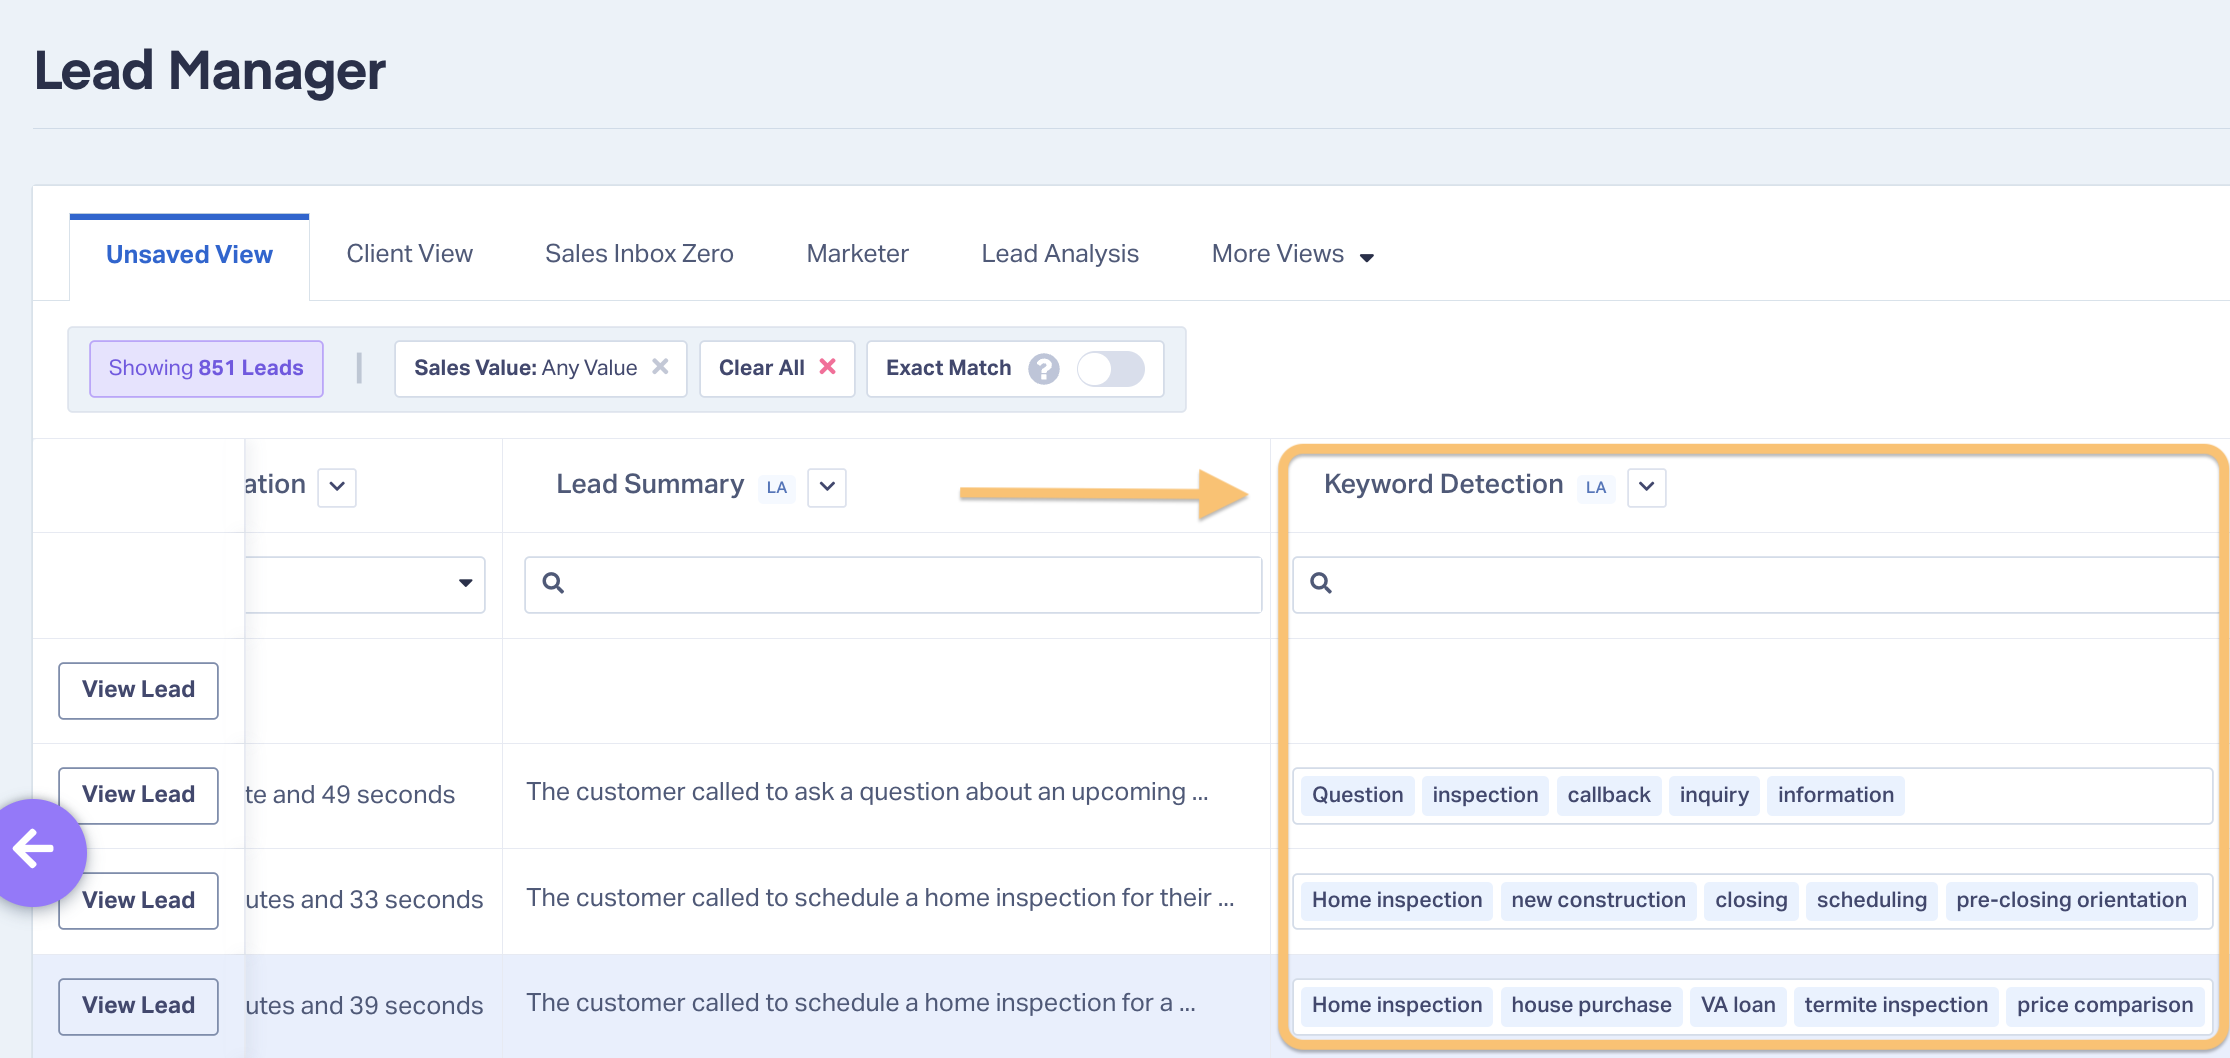Select the Marketer tab
2230x1058 pixels.
coord(857,254)
